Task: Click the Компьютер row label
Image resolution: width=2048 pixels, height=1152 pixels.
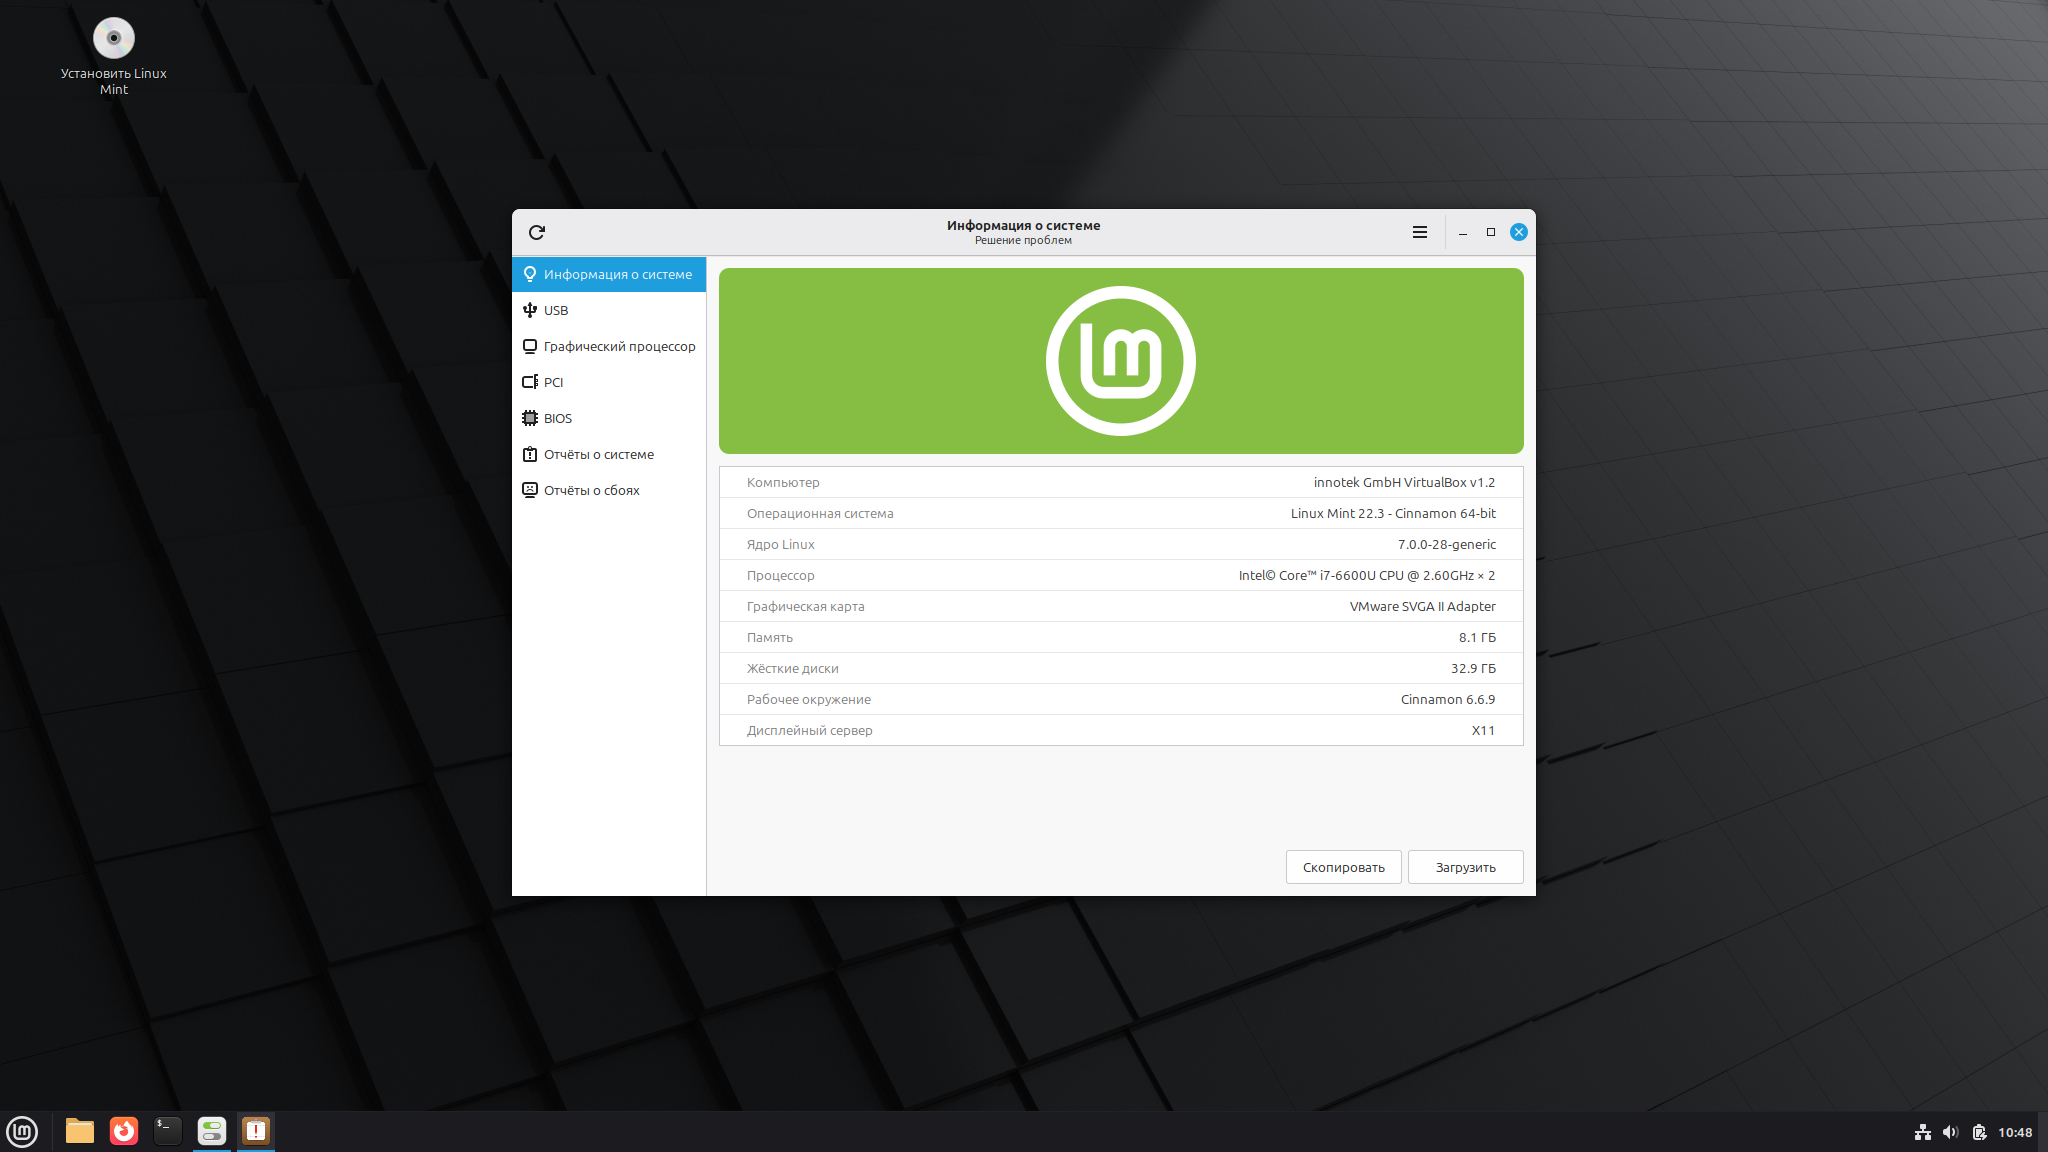Action: 783,482
